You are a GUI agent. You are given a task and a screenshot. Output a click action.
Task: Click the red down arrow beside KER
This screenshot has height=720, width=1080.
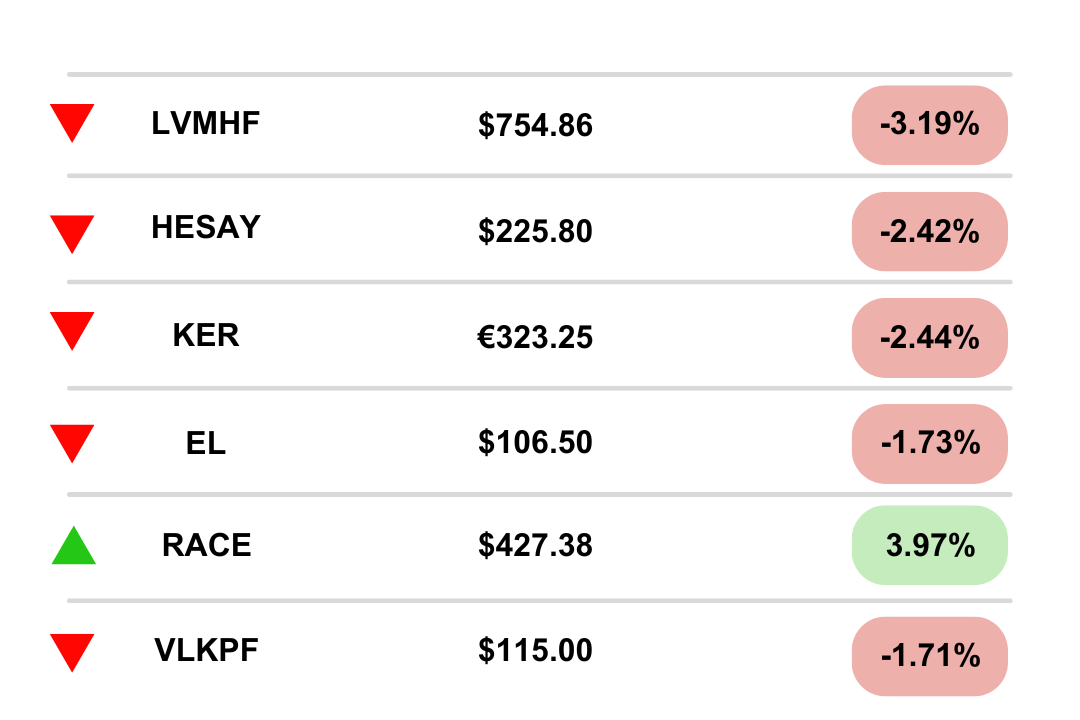(72, 331)
